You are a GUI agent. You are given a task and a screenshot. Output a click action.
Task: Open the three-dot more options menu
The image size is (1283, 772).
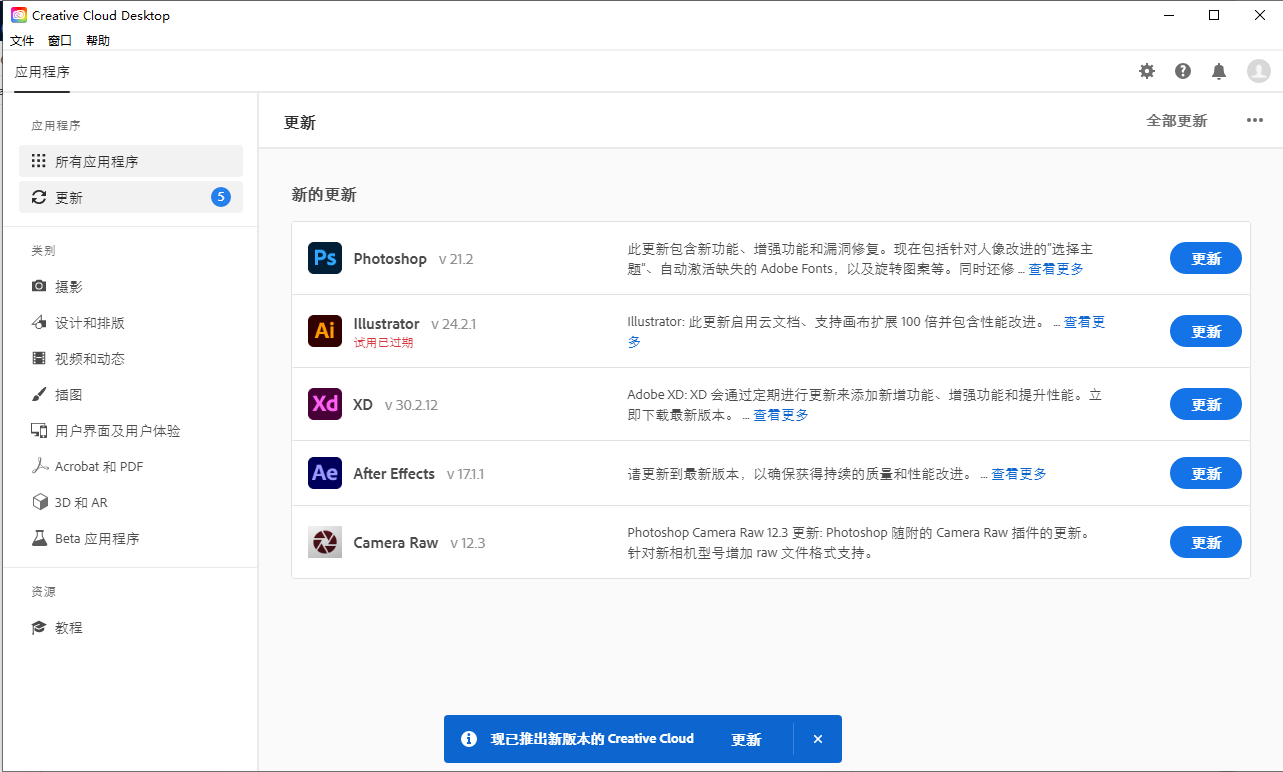pyautogui.click(x=1255, y=121)
